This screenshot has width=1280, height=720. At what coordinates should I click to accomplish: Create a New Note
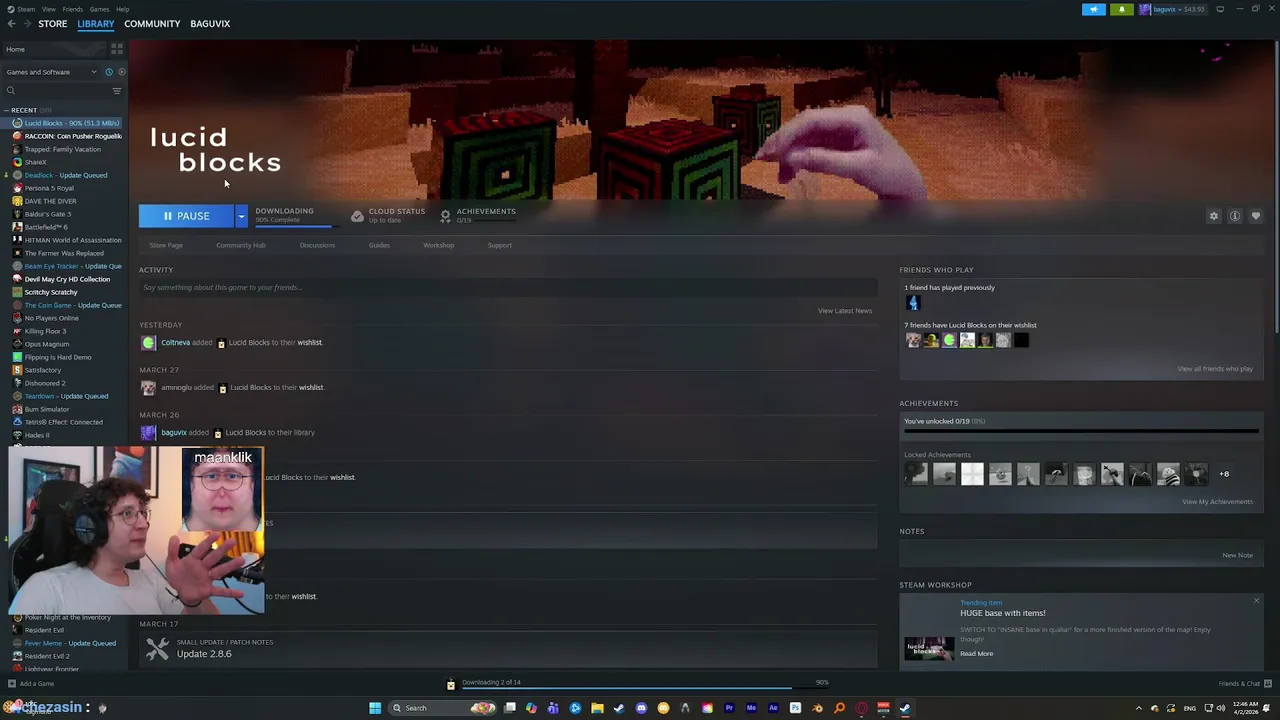(1237, 556)
